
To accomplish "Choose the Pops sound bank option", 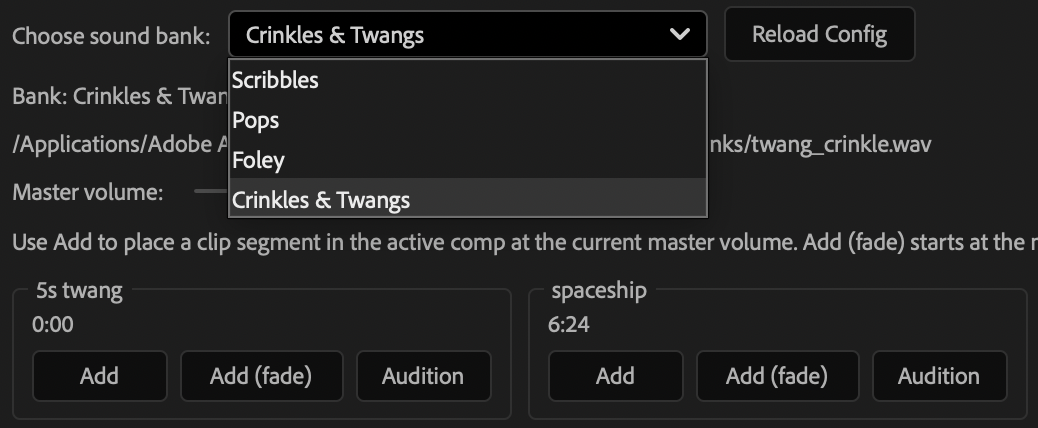I will [x=256, y=120].
